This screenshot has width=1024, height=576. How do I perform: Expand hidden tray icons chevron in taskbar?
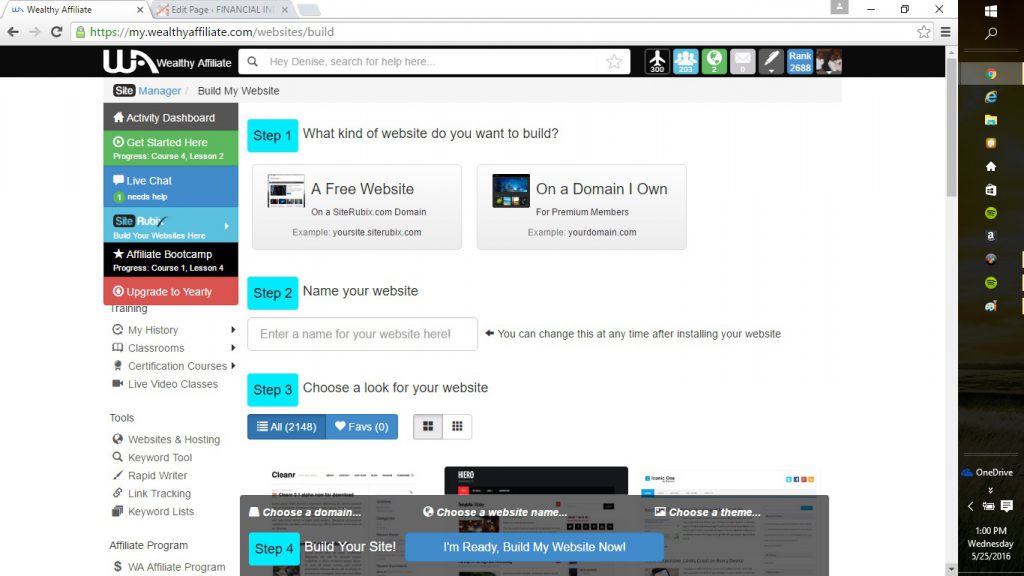tap(970, 506)
